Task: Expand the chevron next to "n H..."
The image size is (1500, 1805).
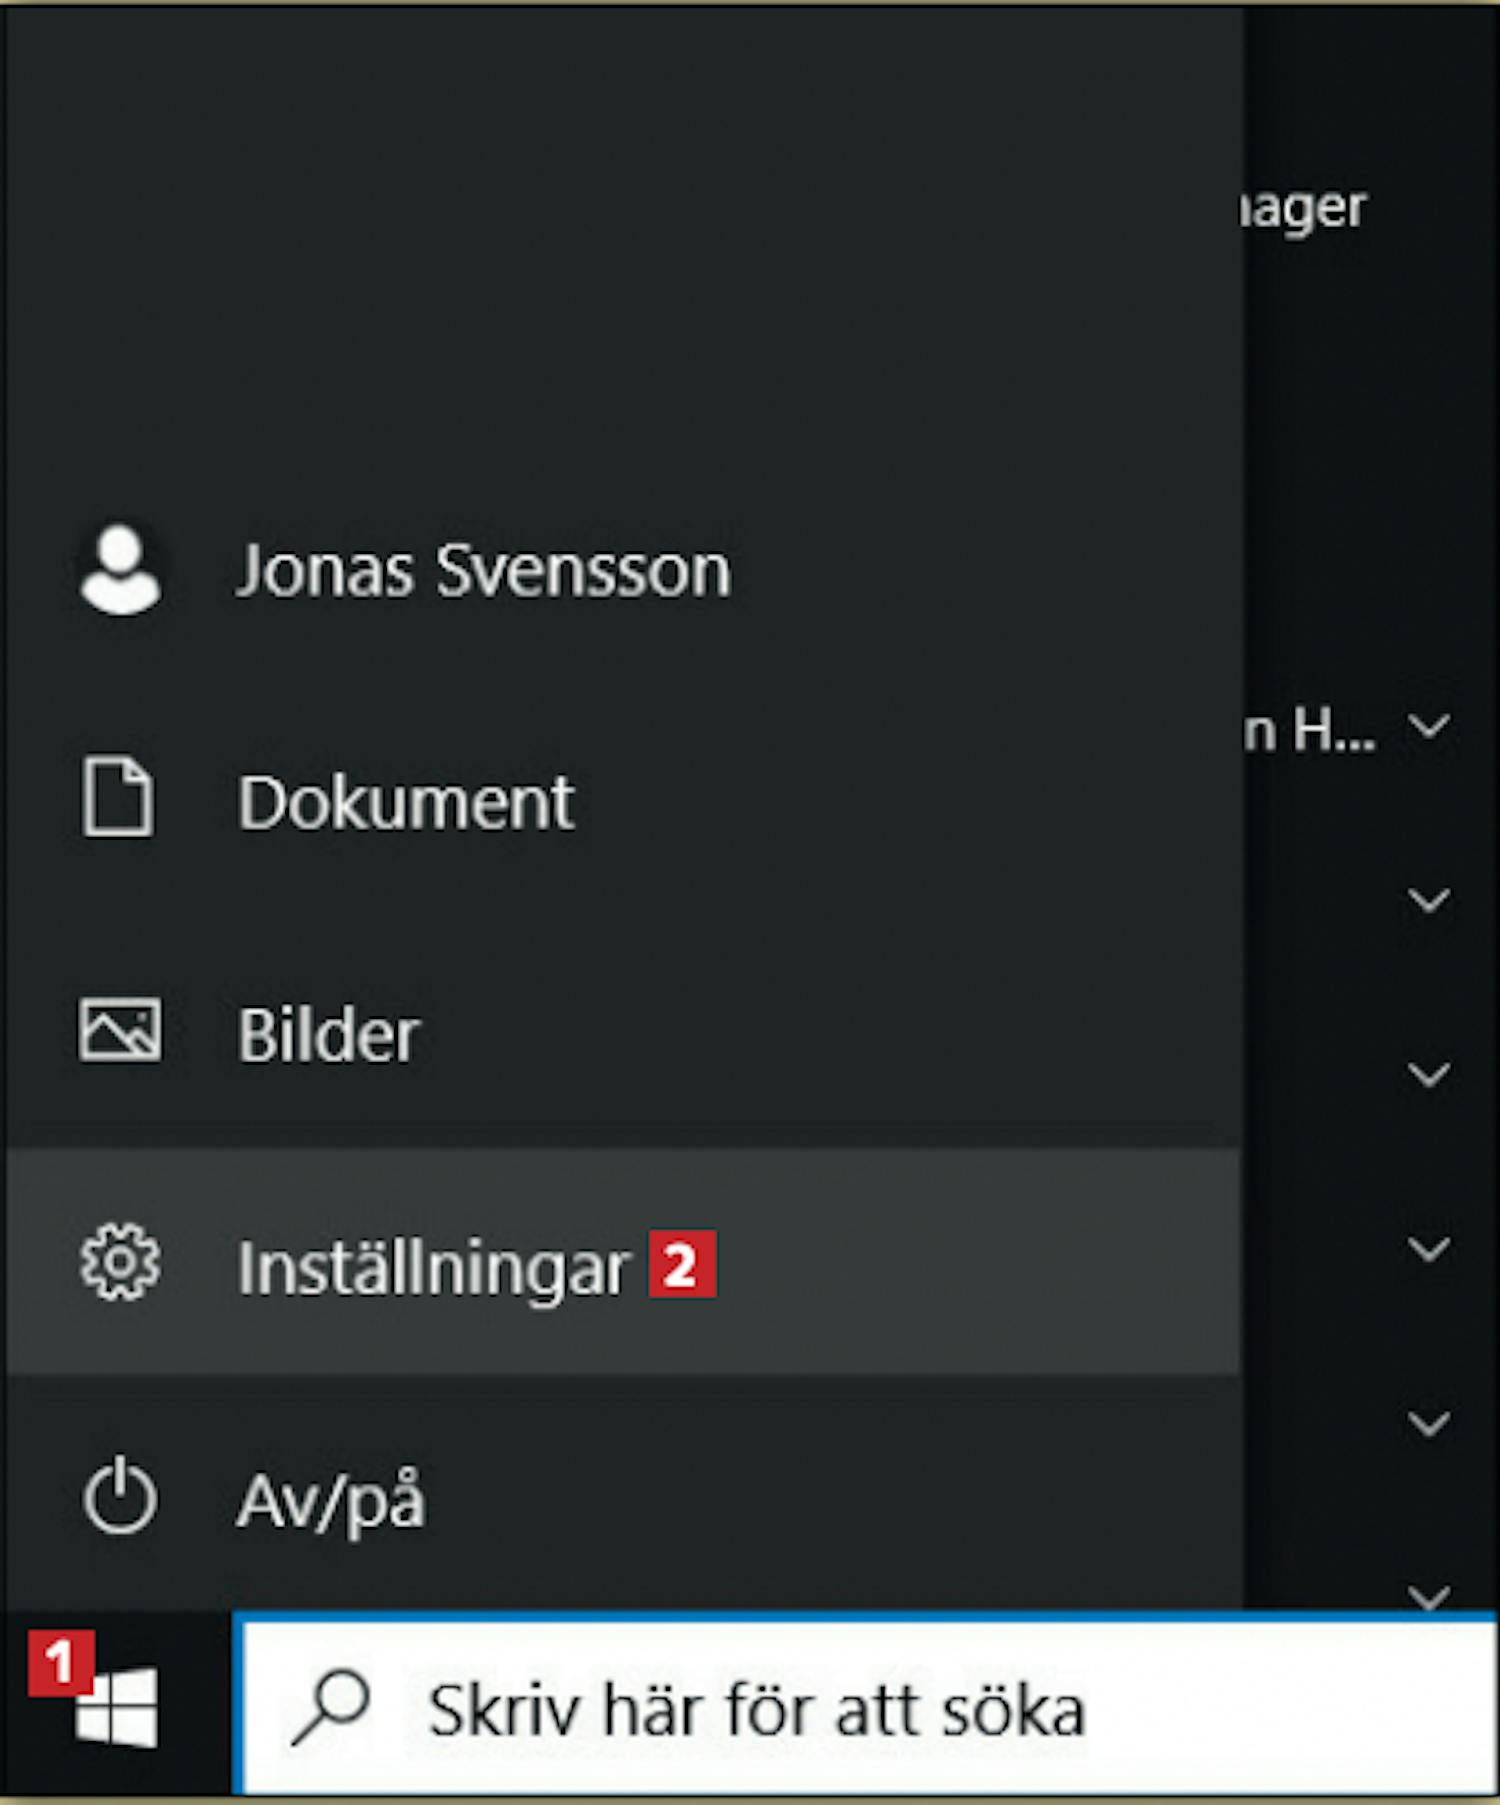Action: pyautogui.click(x=1429, y=726)
